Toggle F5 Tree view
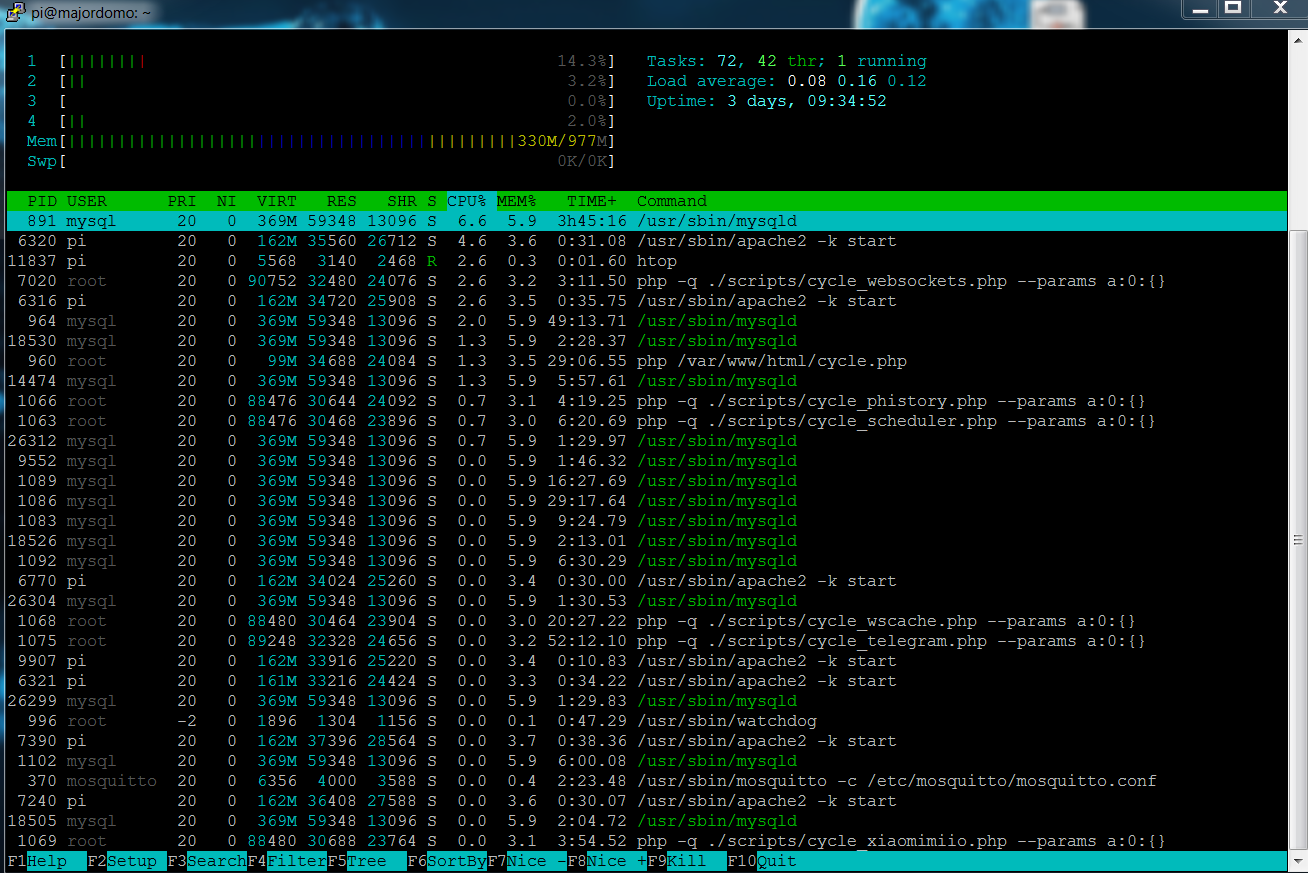 pos(366,861)
